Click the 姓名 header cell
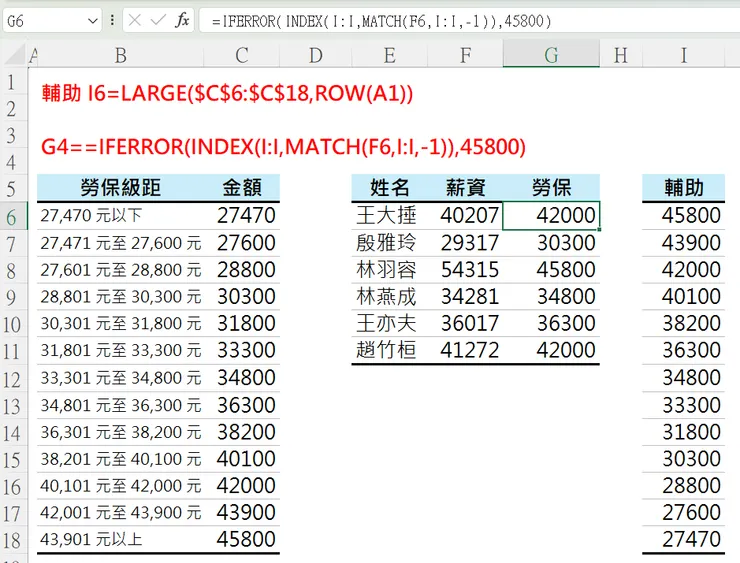 tap(390, 188)
